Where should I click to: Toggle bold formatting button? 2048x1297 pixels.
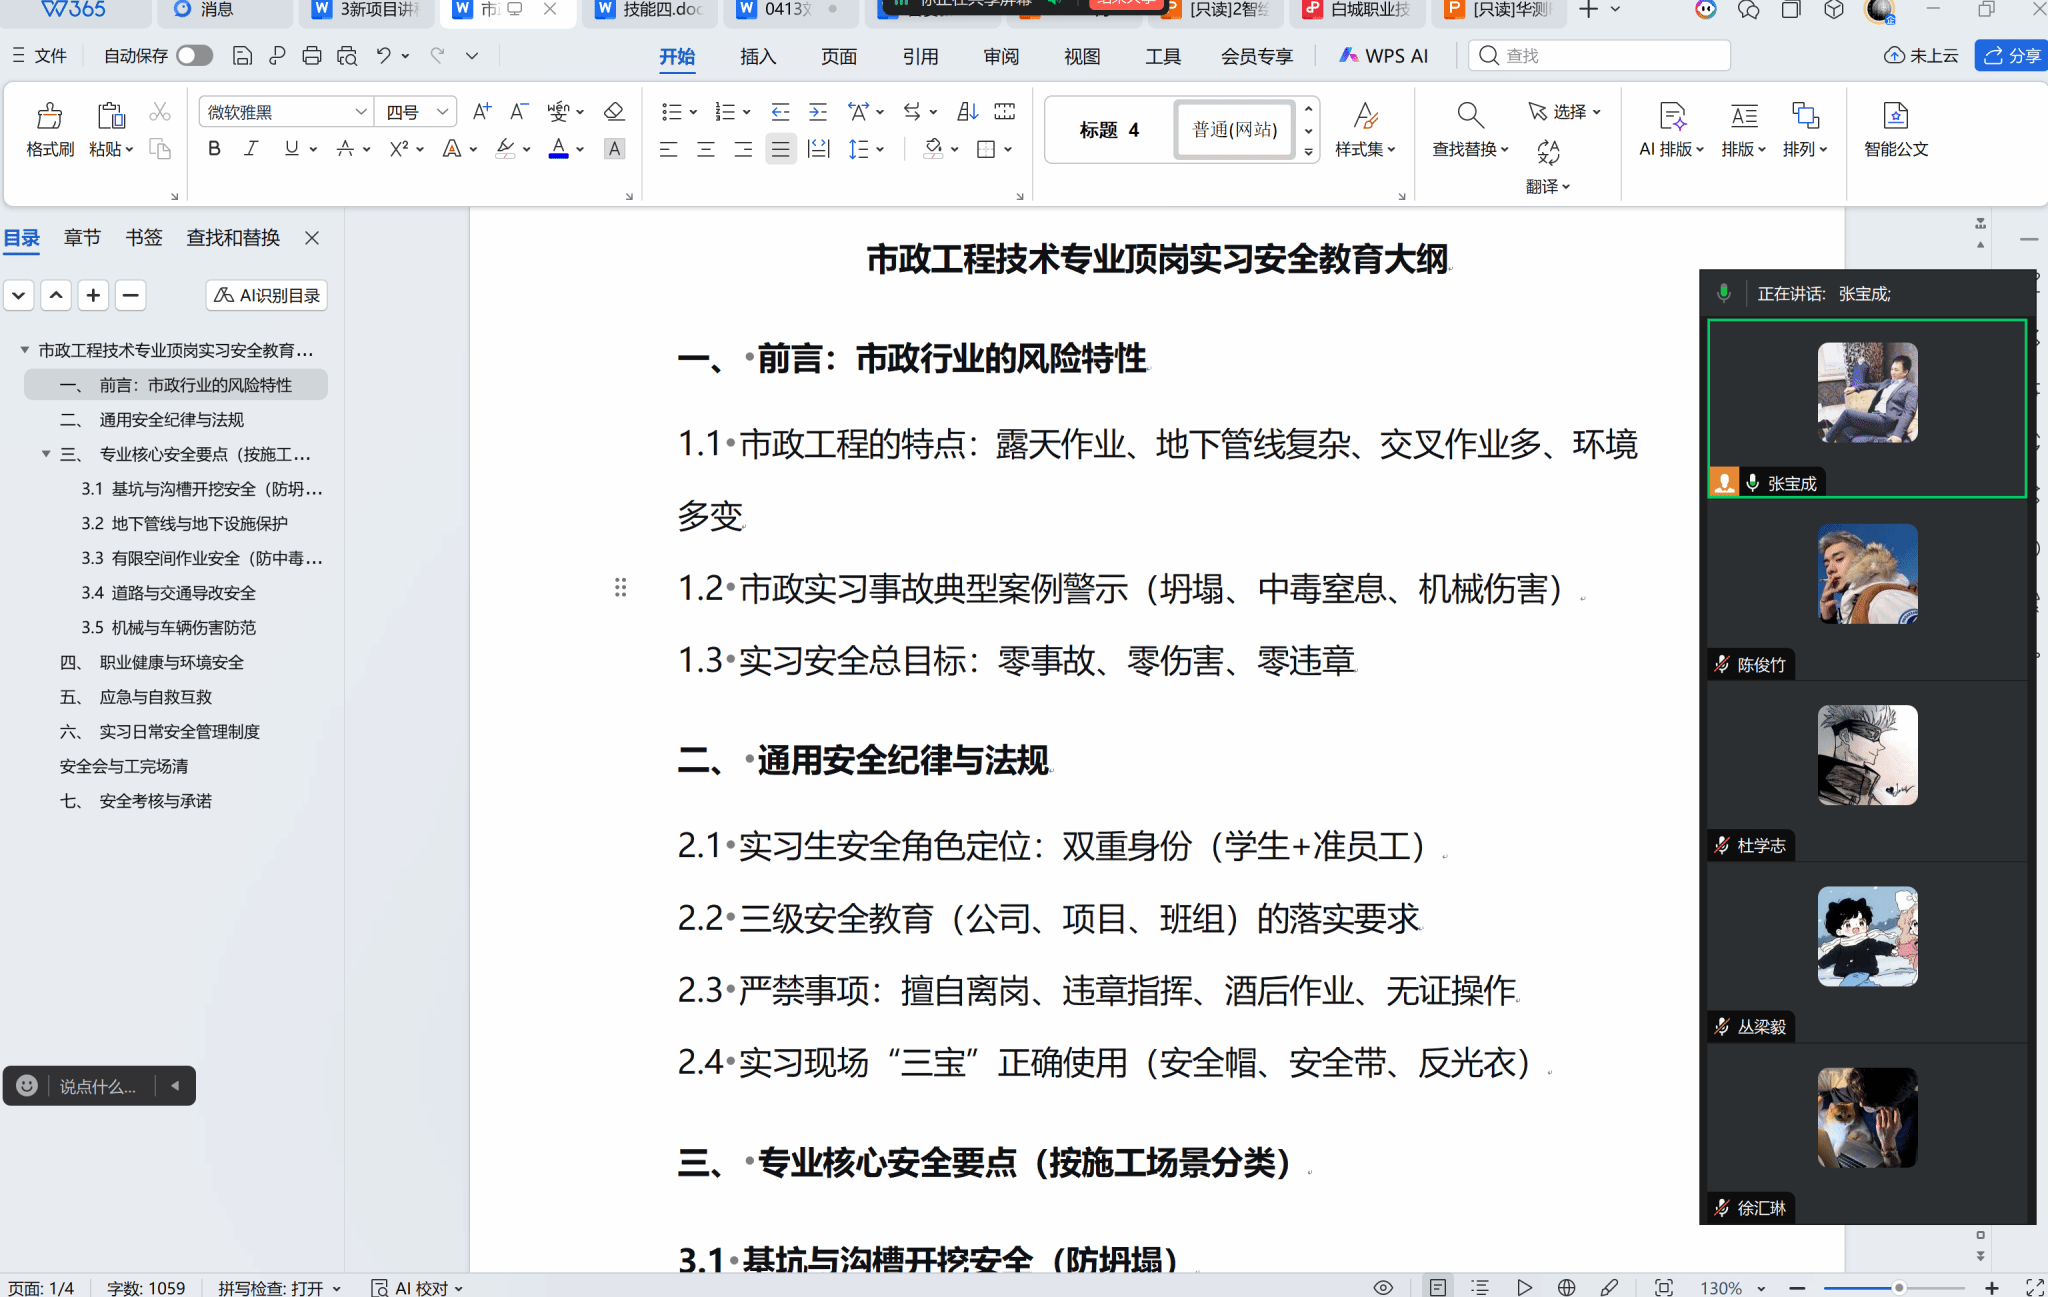click(214, 149)
